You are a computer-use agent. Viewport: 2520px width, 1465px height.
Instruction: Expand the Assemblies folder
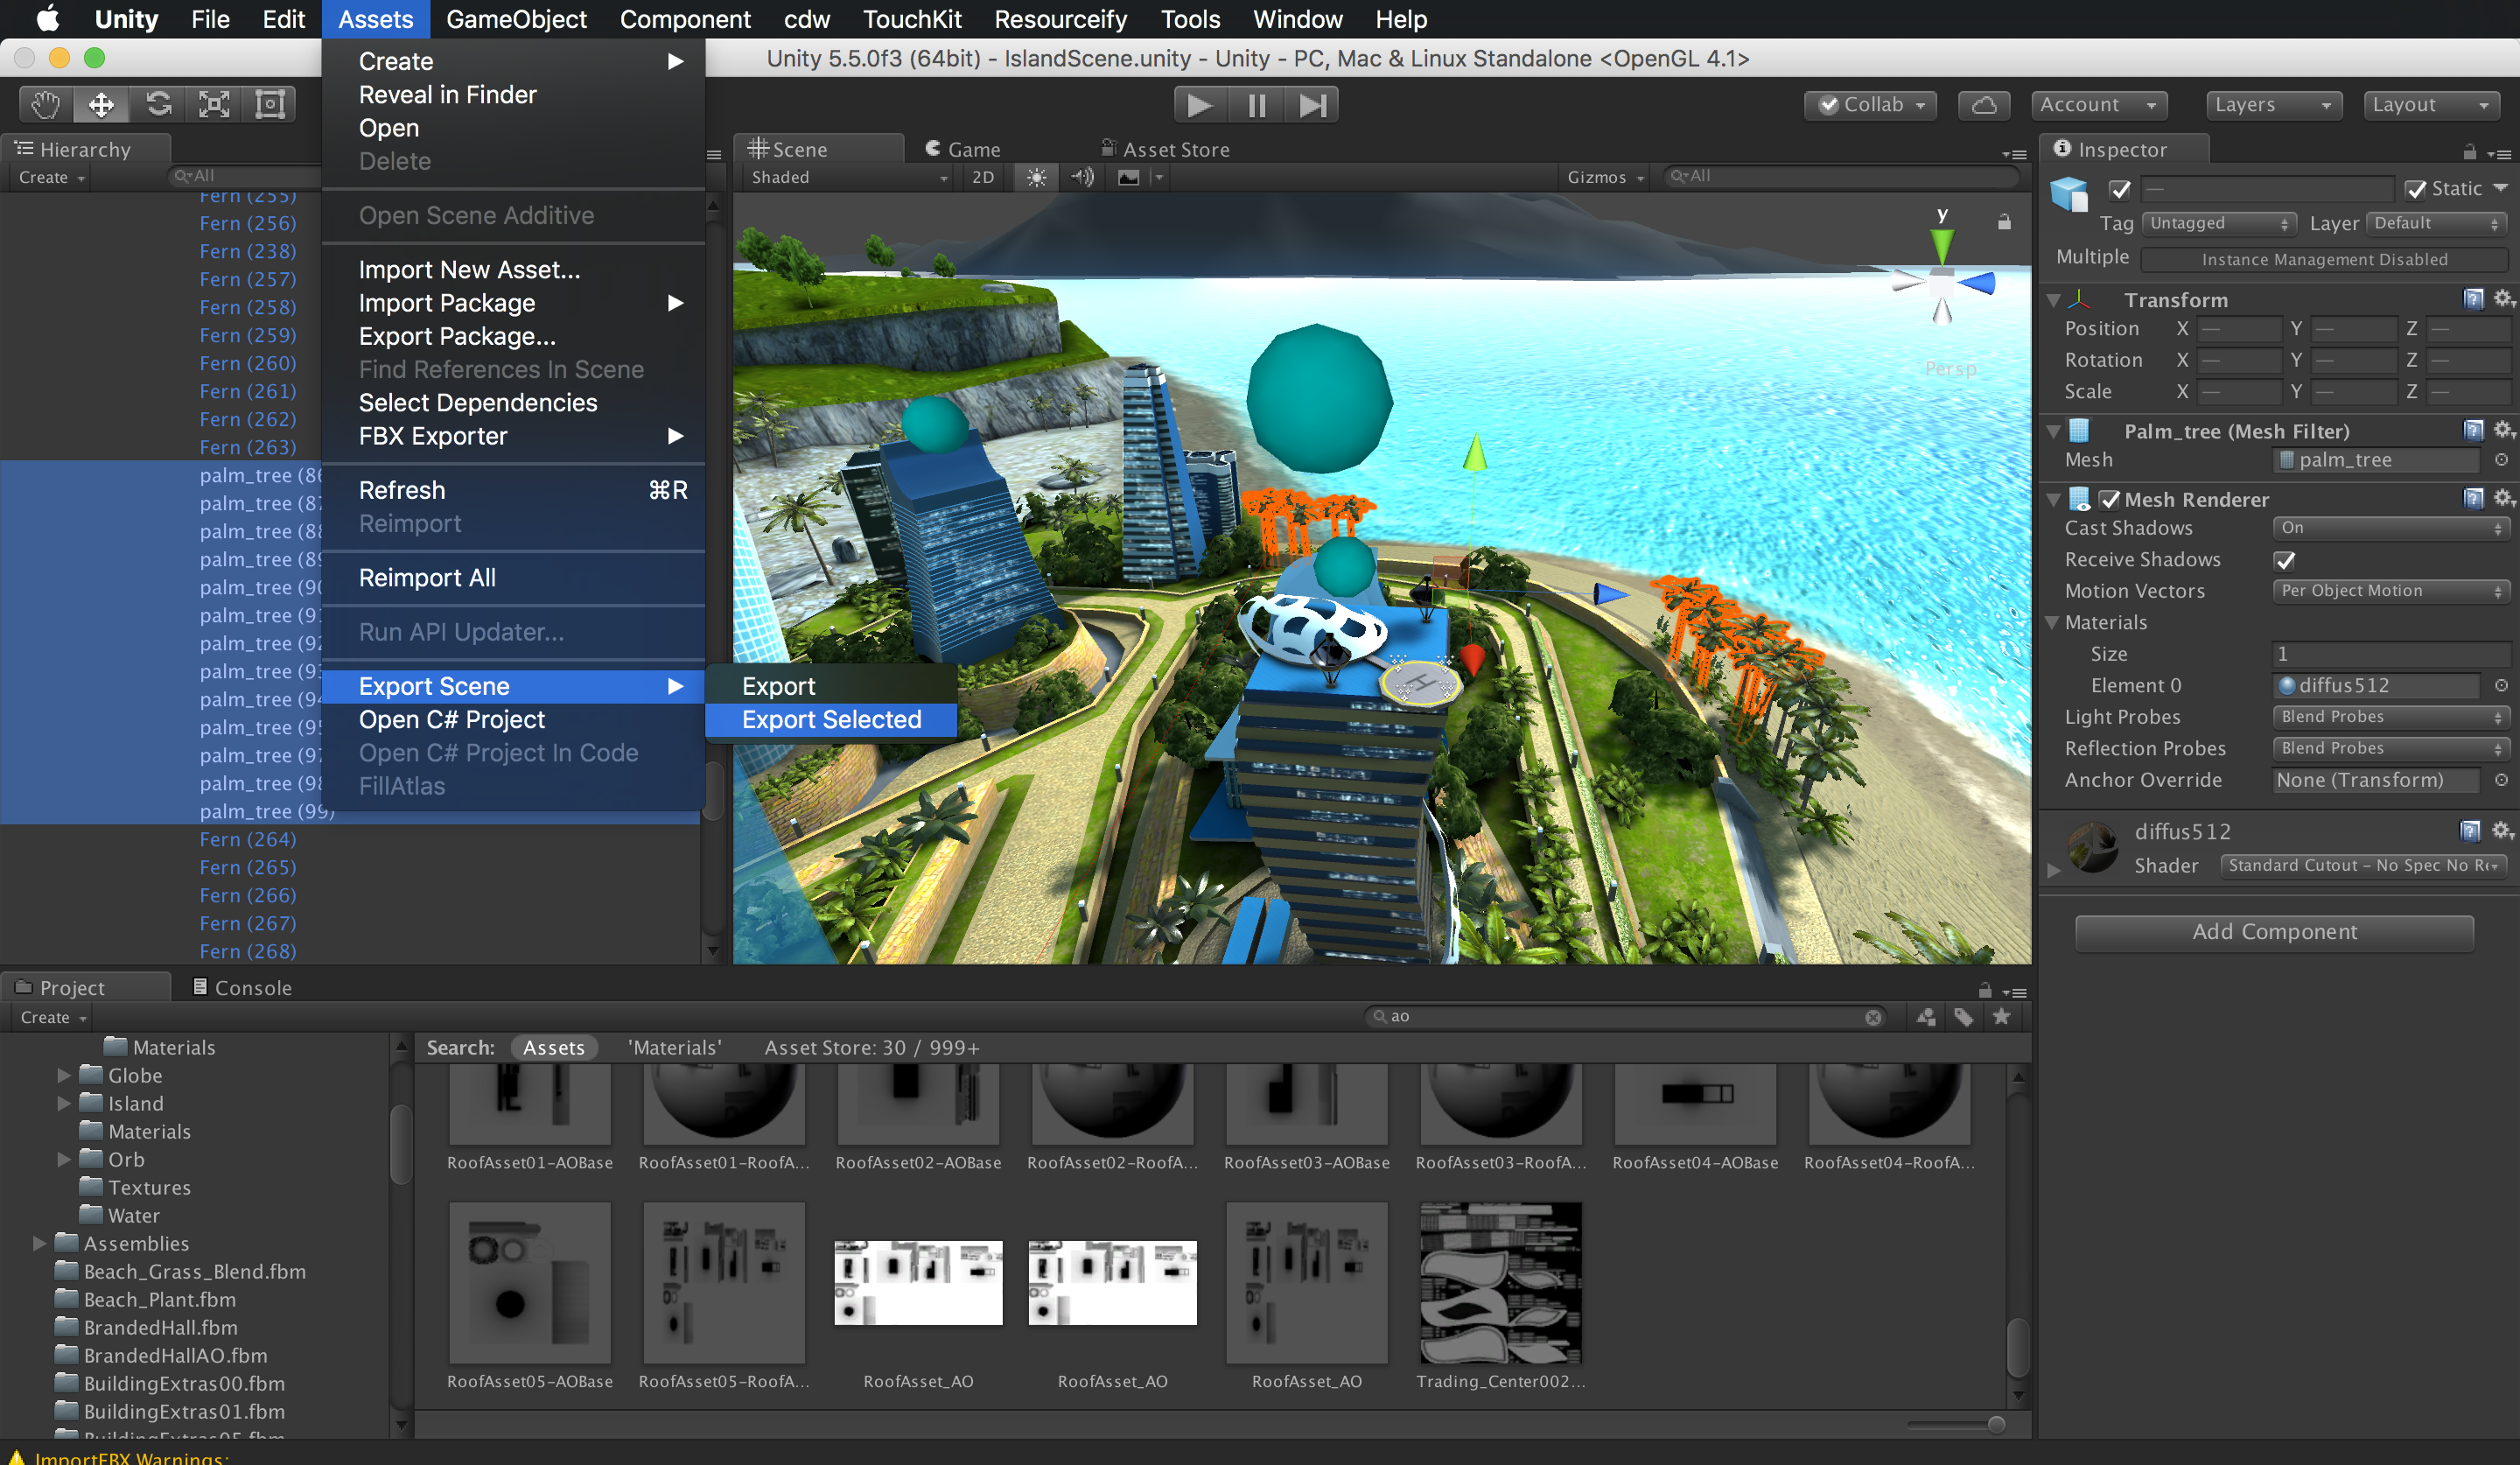[39, 1244]
